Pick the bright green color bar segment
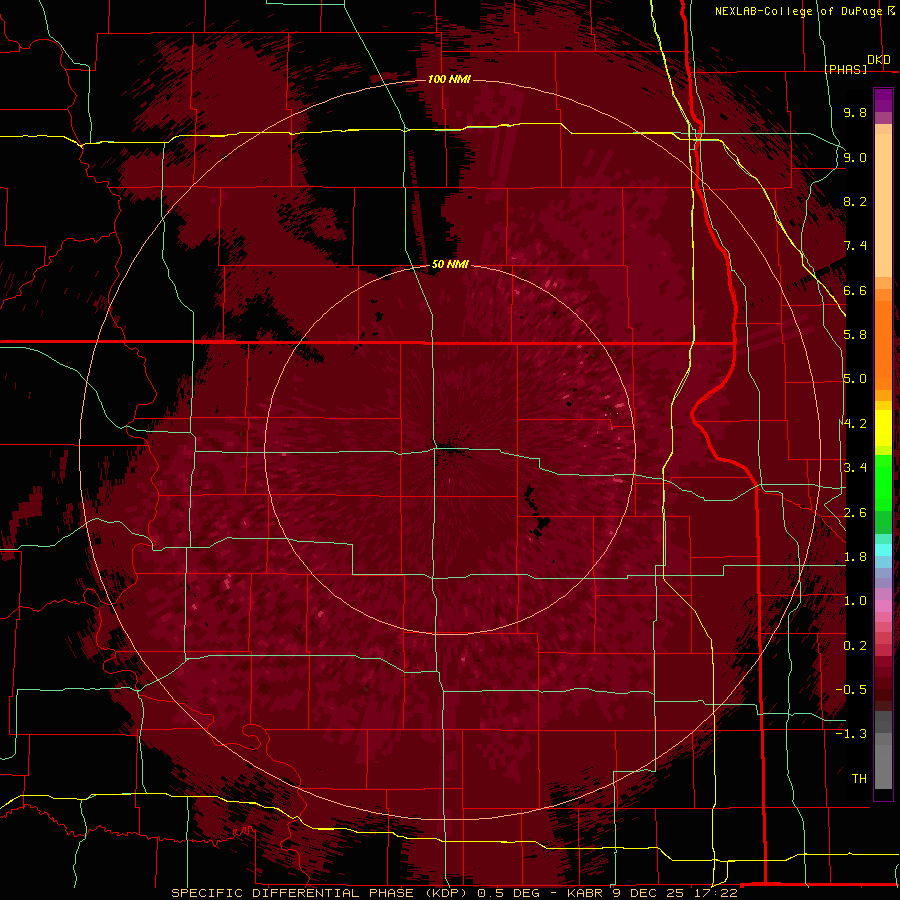 (x=883, y=483)
